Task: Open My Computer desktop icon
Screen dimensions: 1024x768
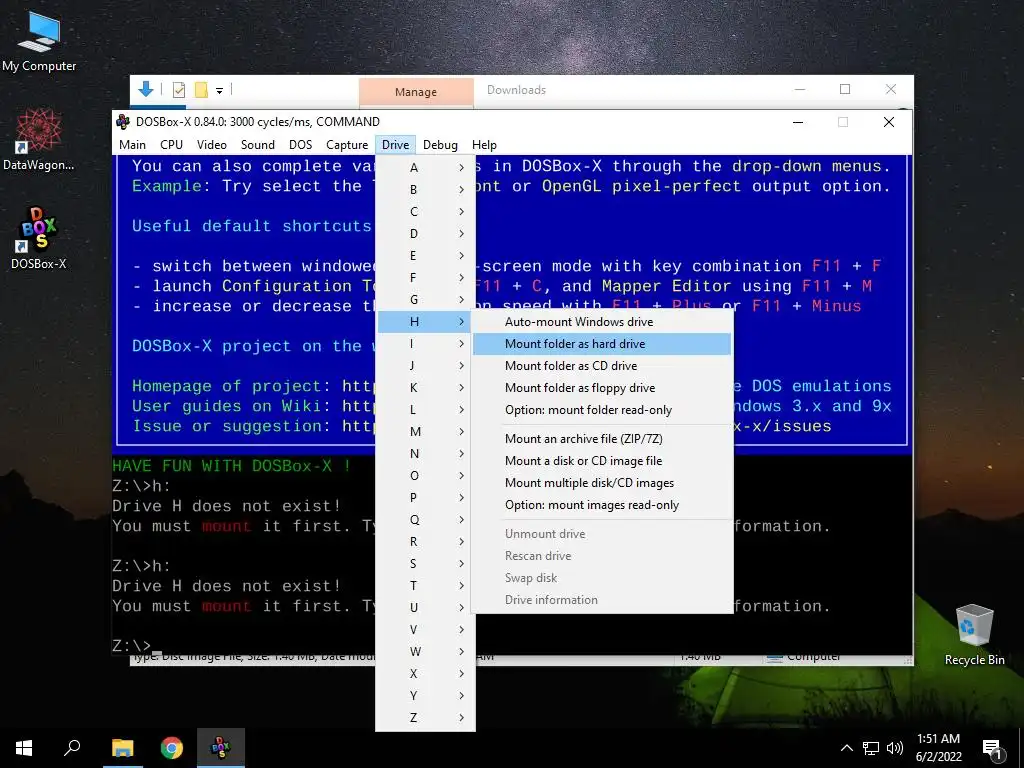Action: [x=39, y=42]
